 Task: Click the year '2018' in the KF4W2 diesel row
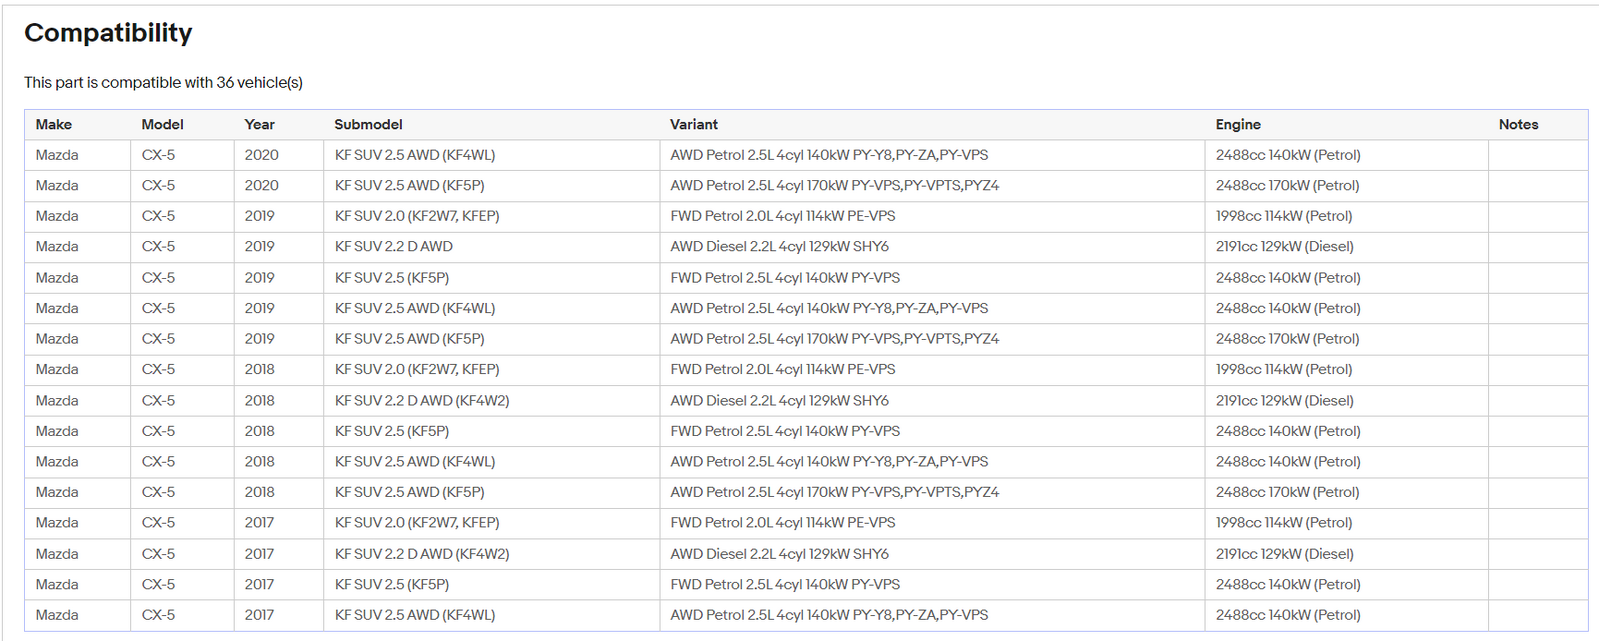pyautogui.click(x=259, y=401)
